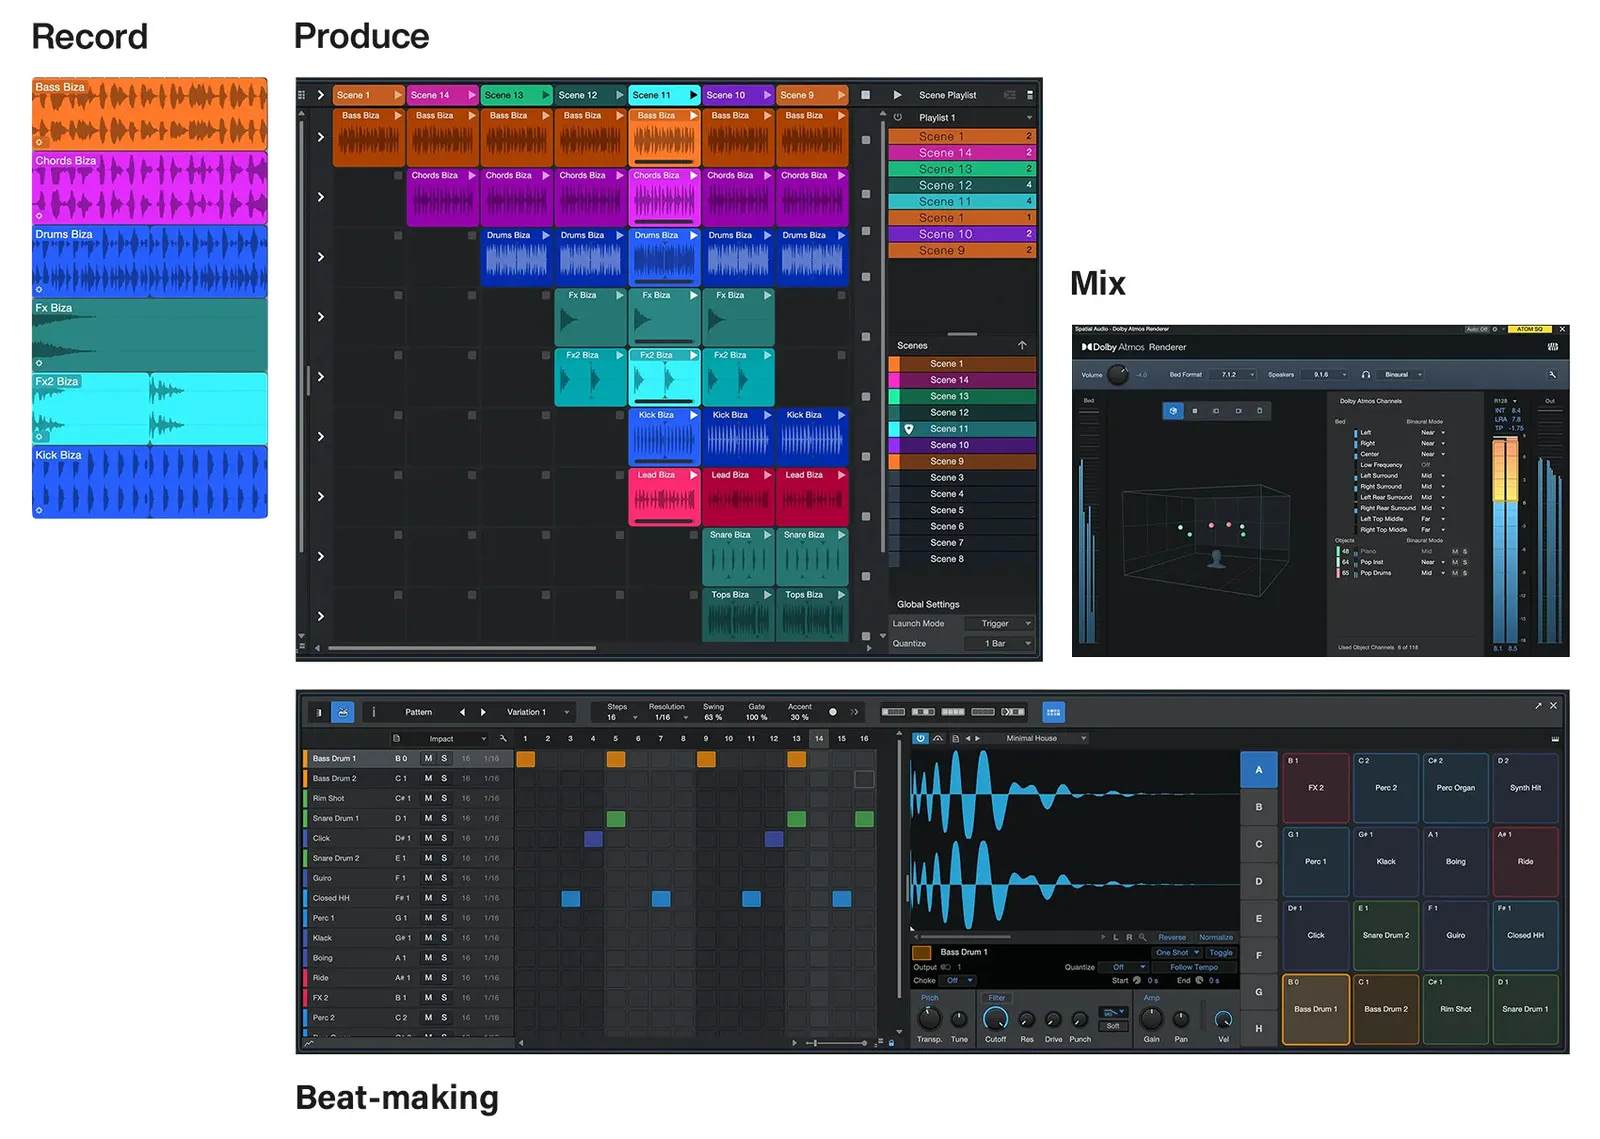Click the sampler power icon
Image resolution: width=1600 pixels, height=1139 pixels.
920,738
